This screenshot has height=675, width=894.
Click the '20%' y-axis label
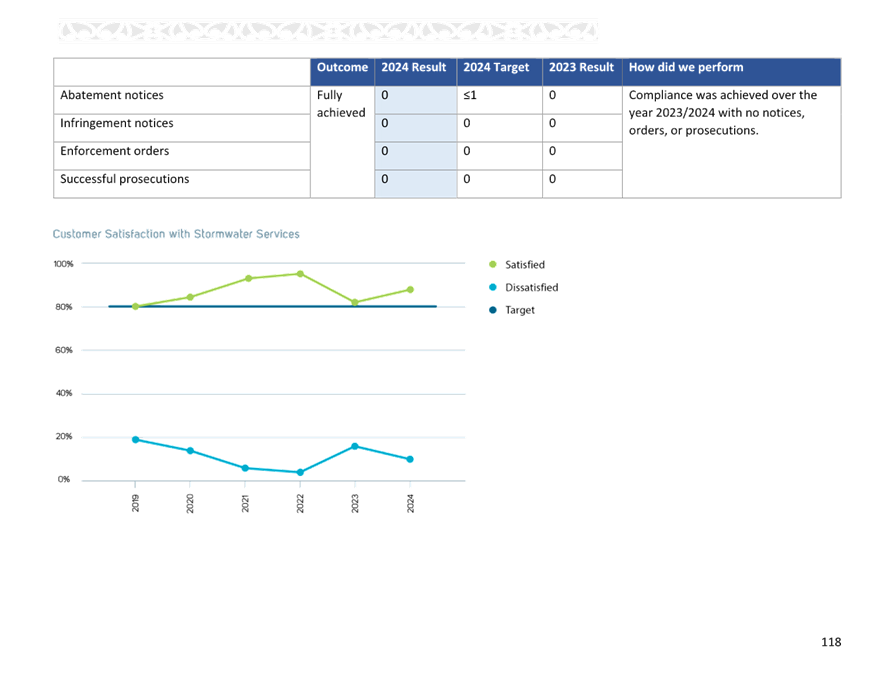tap(64, 436)
